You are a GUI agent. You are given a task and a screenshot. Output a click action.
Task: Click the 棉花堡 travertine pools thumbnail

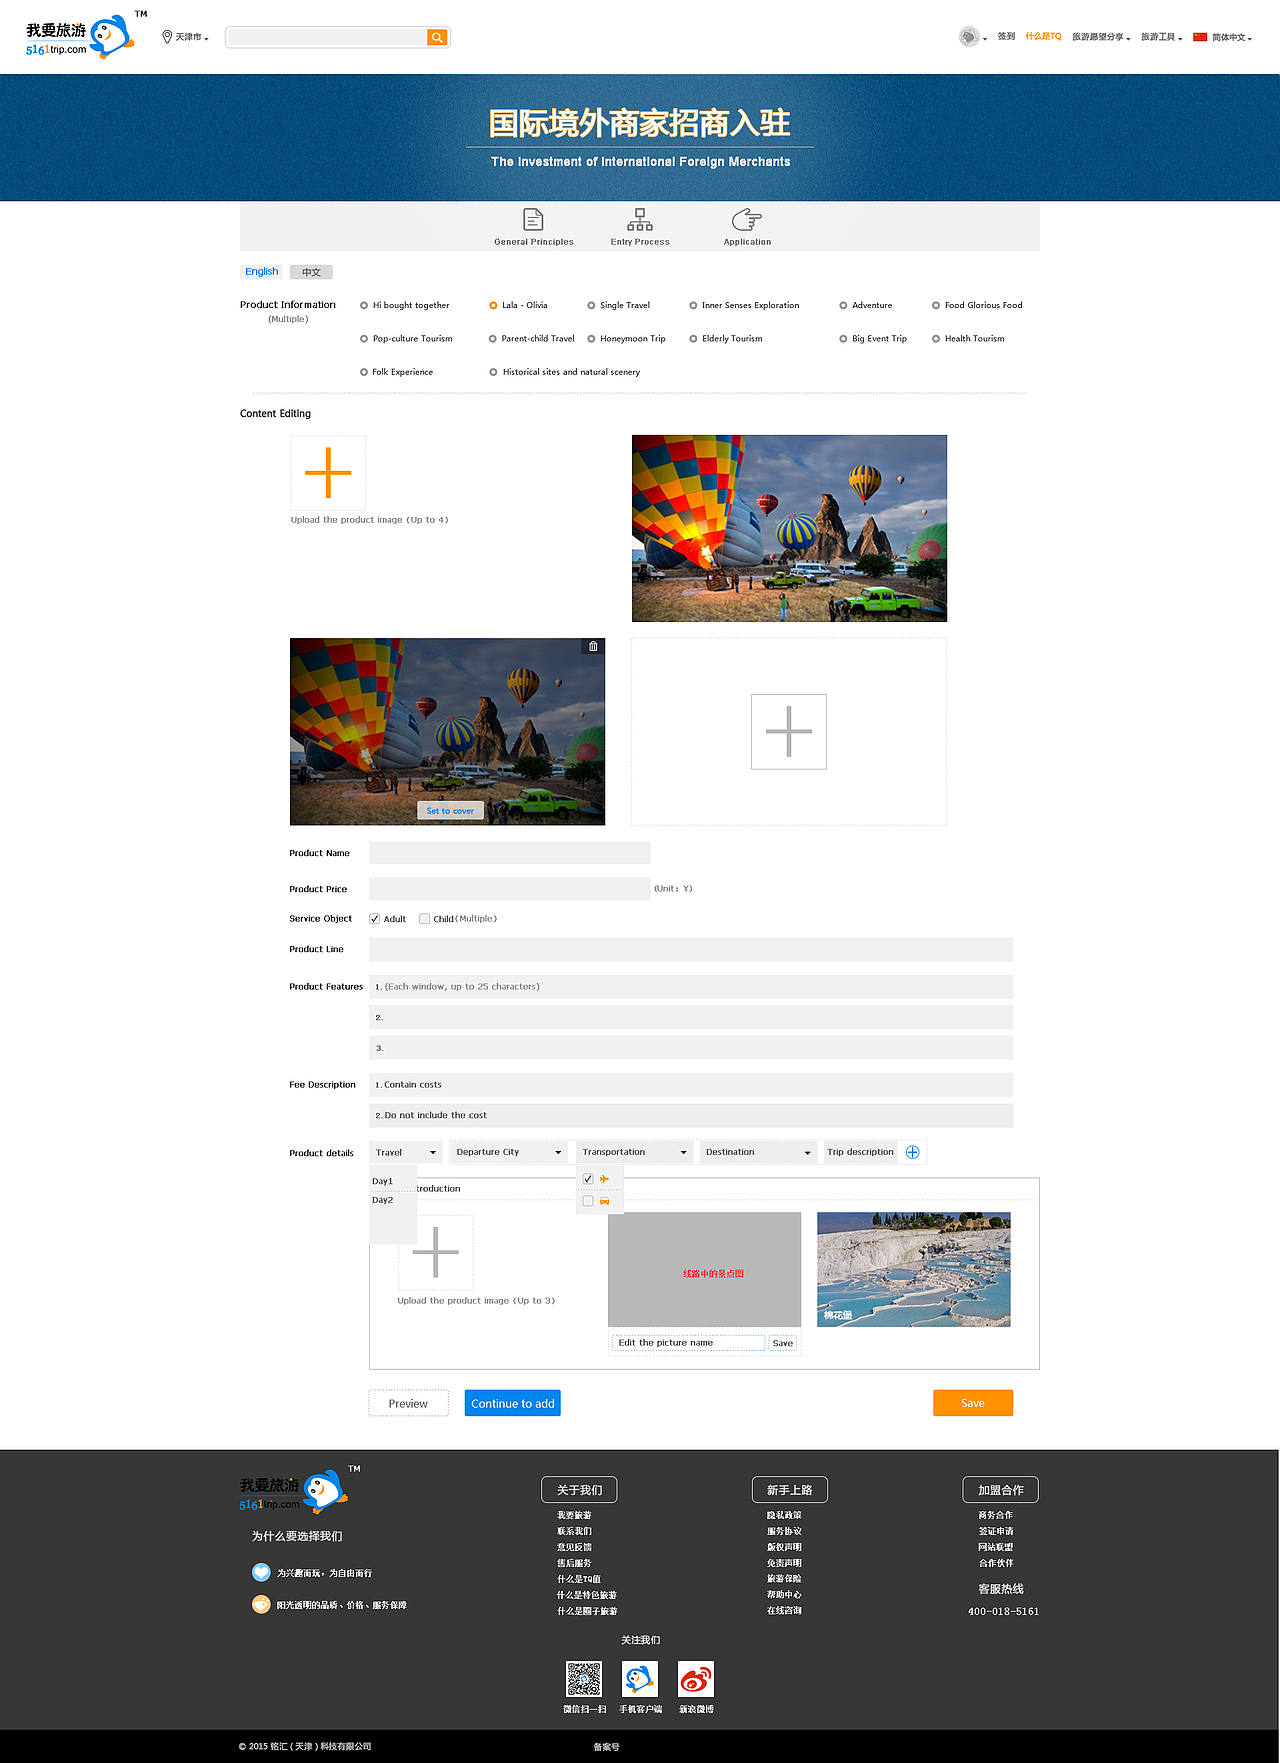coord(914,1269)
